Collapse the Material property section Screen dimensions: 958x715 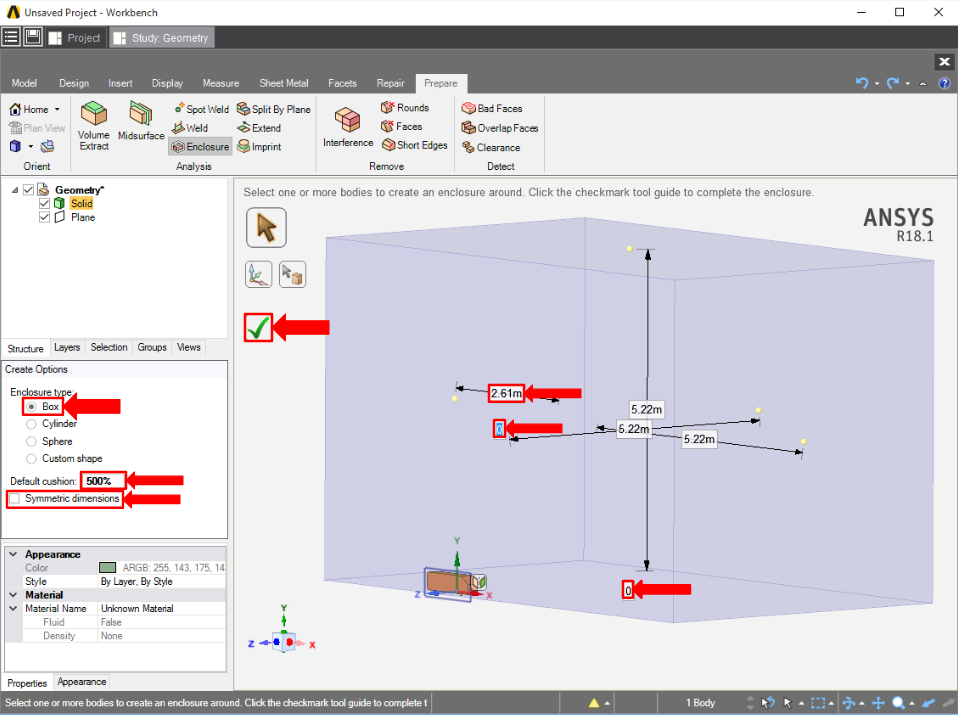click(x=13, y=595)
